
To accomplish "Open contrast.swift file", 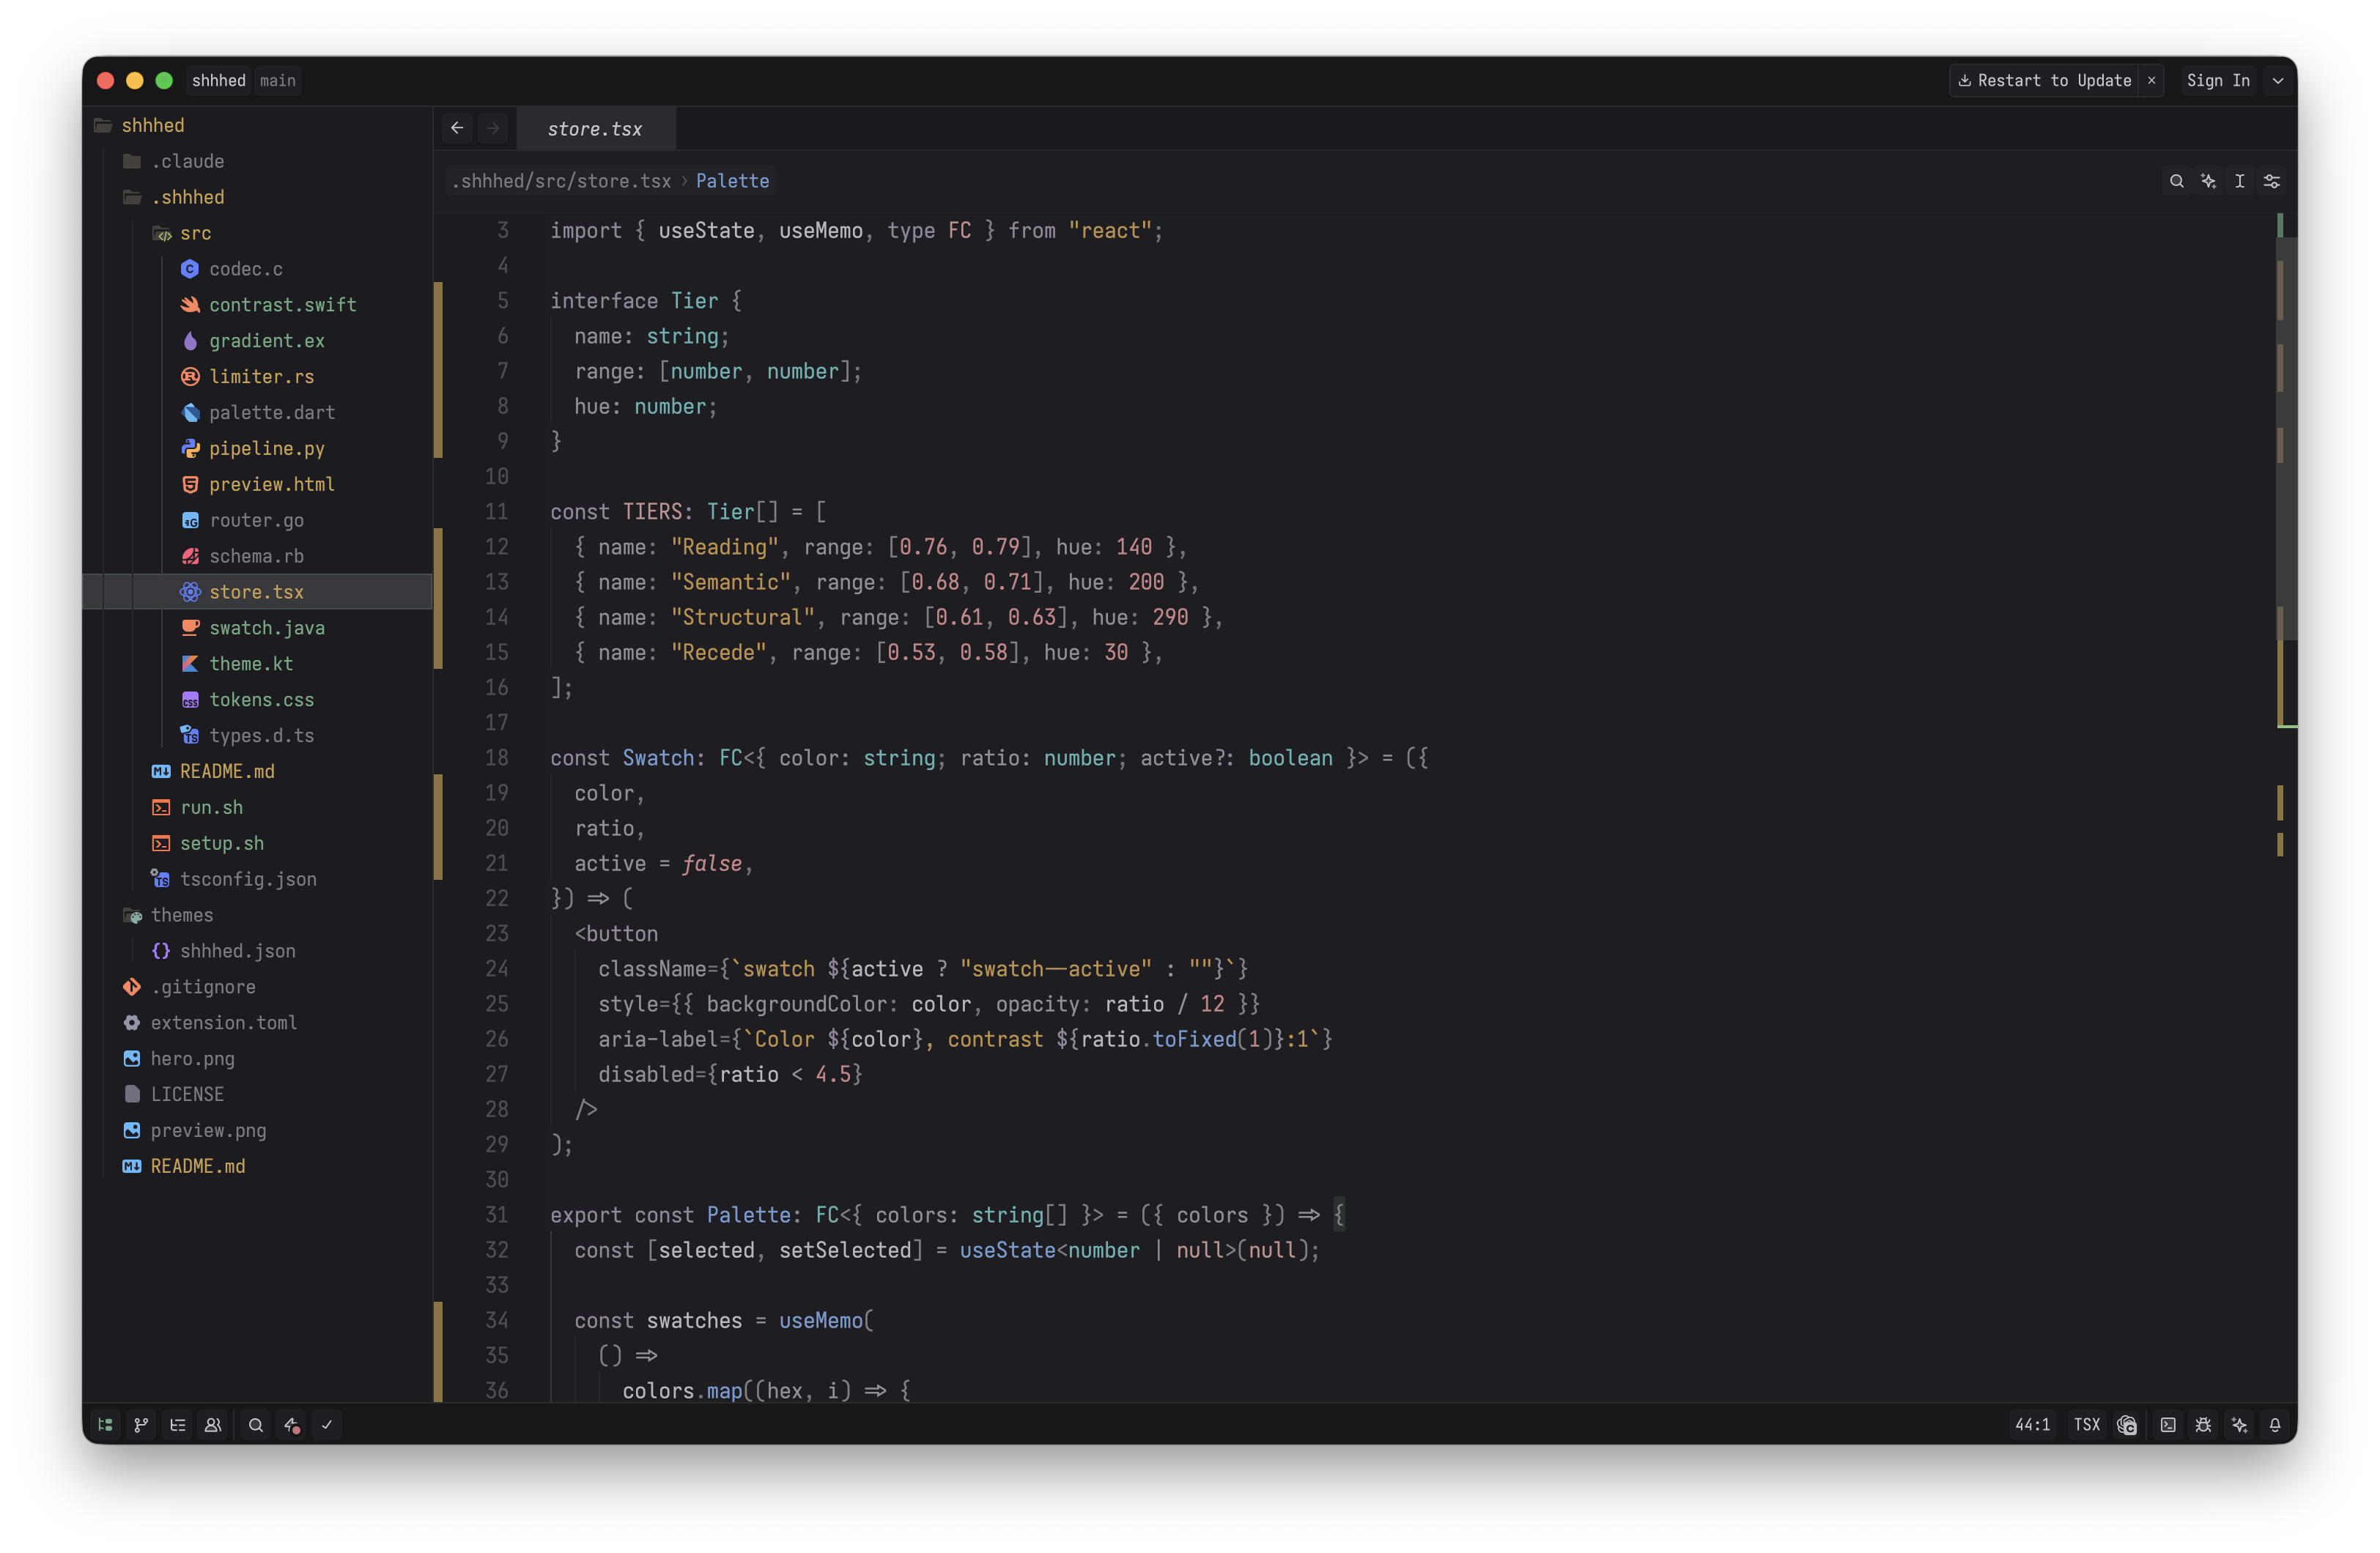I will click(x=257, y=305).
